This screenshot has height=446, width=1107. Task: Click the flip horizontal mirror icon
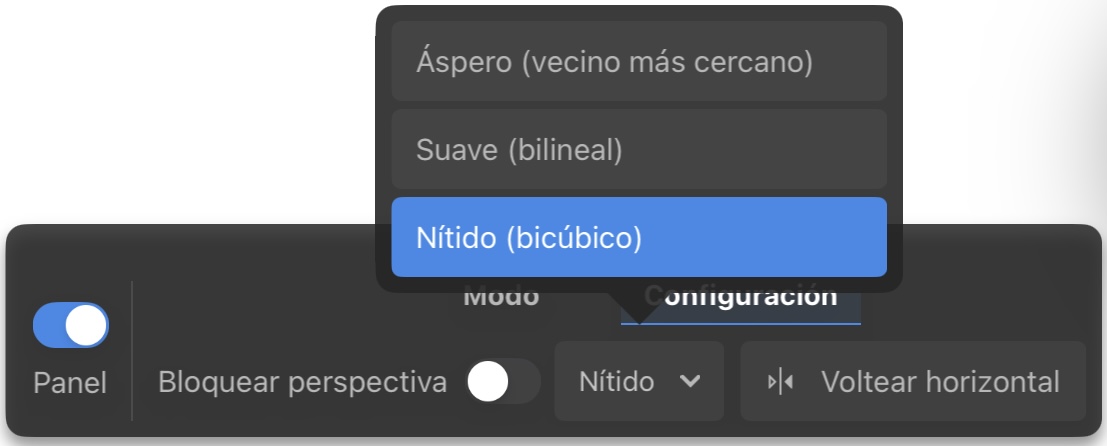pyautogui.click(x=780, y=382)
